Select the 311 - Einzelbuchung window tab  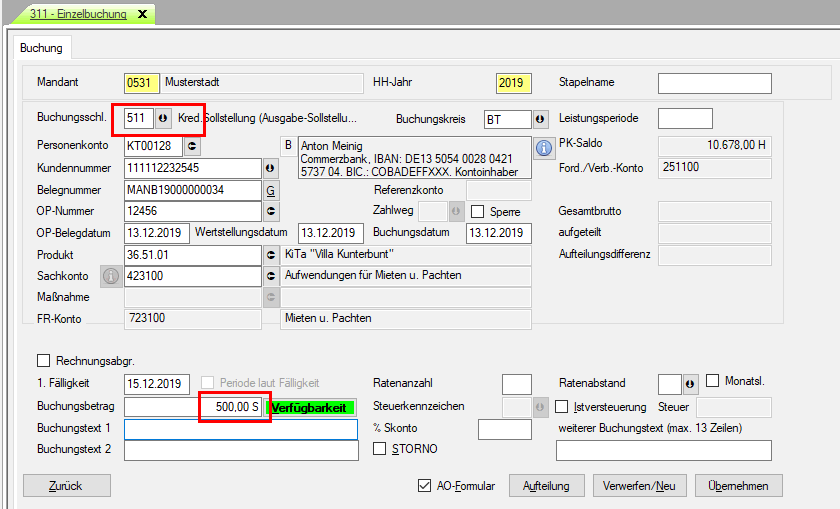coord(78,14)
